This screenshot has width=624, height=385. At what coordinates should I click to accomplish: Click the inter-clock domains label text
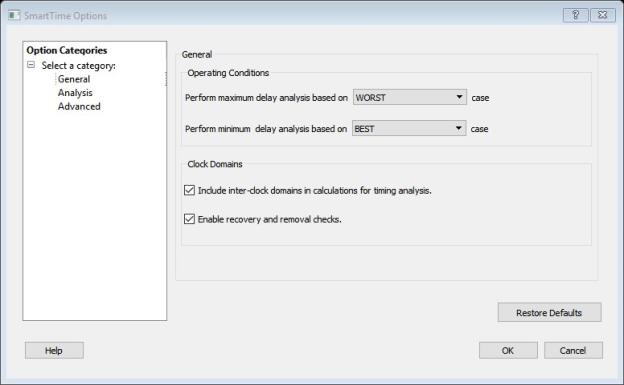(x=314, y=190)
